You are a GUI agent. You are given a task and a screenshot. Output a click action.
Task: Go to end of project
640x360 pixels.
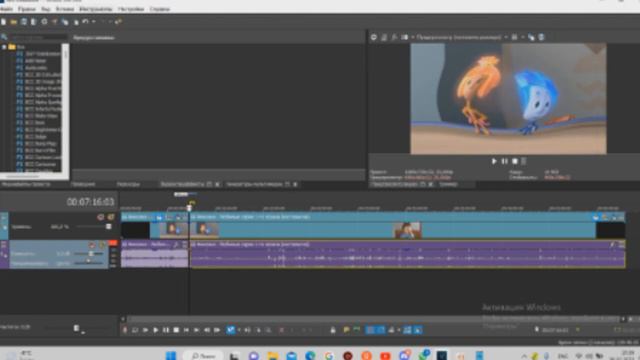(x=196, y=330)
